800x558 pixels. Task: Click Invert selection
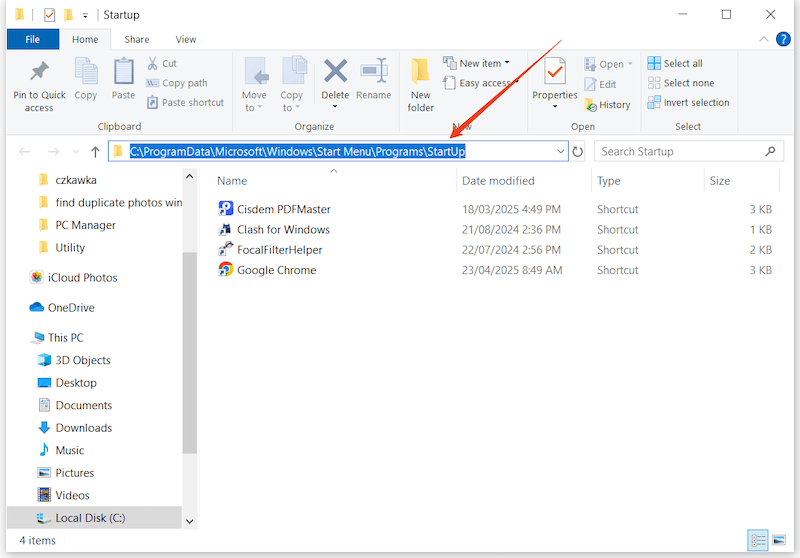point(688,103)
